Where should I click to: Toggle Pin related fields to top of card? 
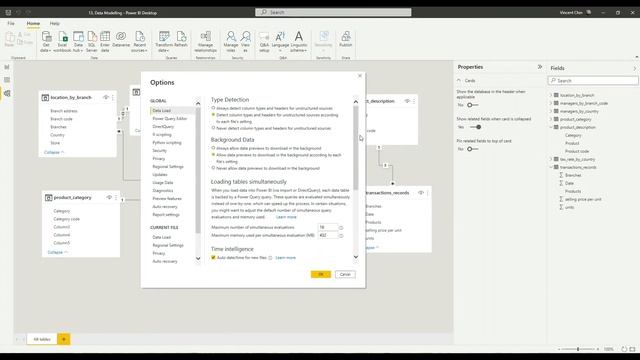click(472, 149)
